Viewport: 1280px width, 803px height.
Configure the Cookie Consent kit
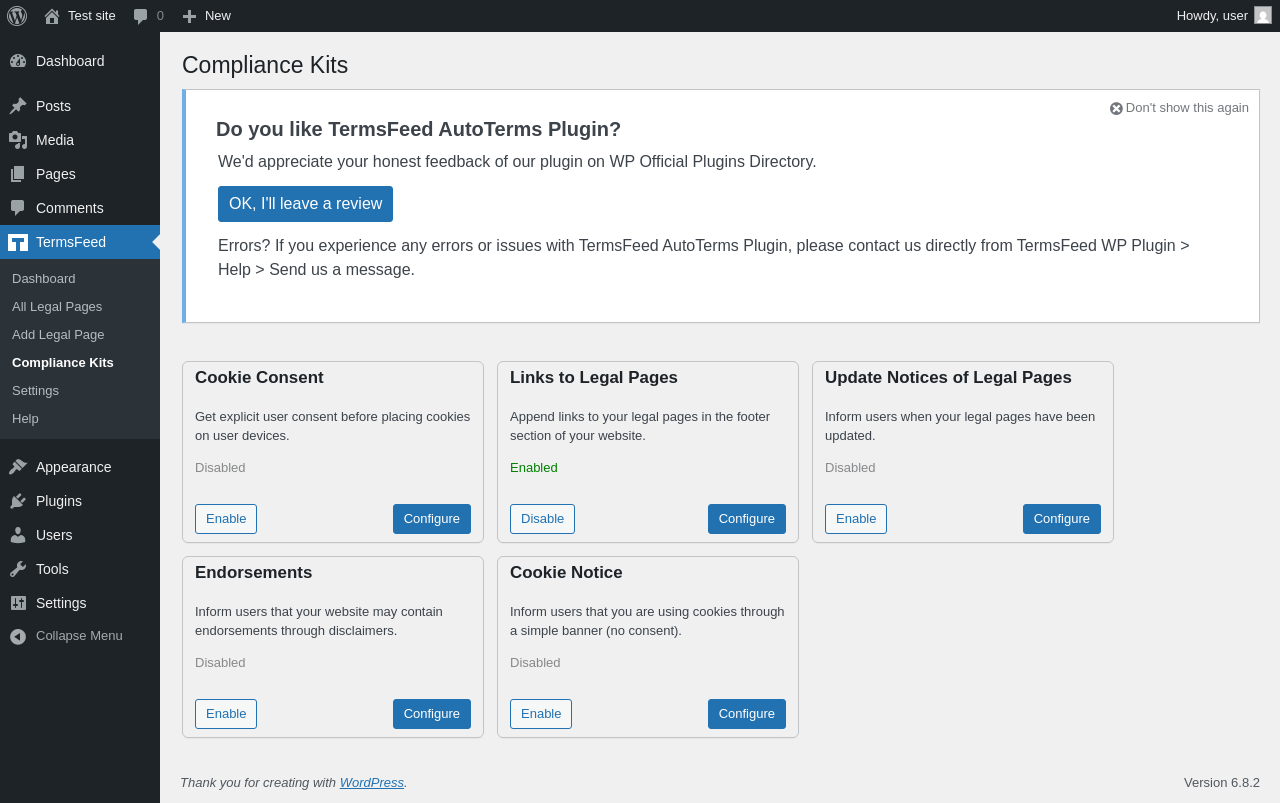pos(432,519)
